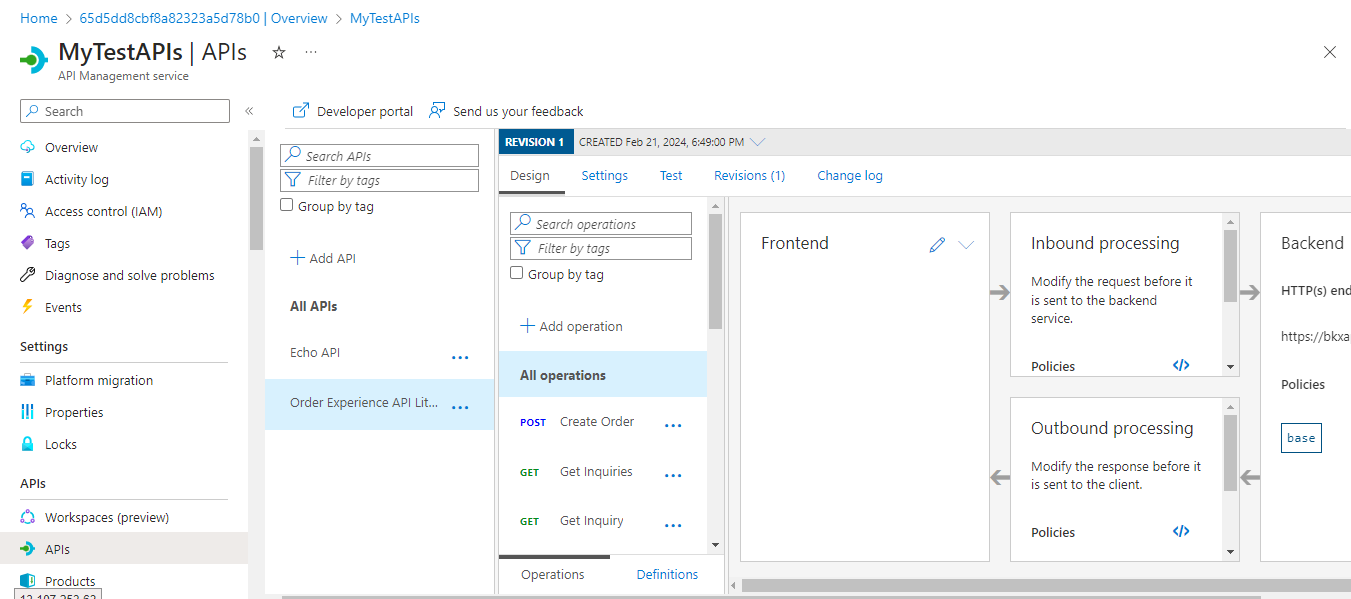Click the plus icon of Add operation
Viewport: 1351px width, 599px height.
[527, 326]
